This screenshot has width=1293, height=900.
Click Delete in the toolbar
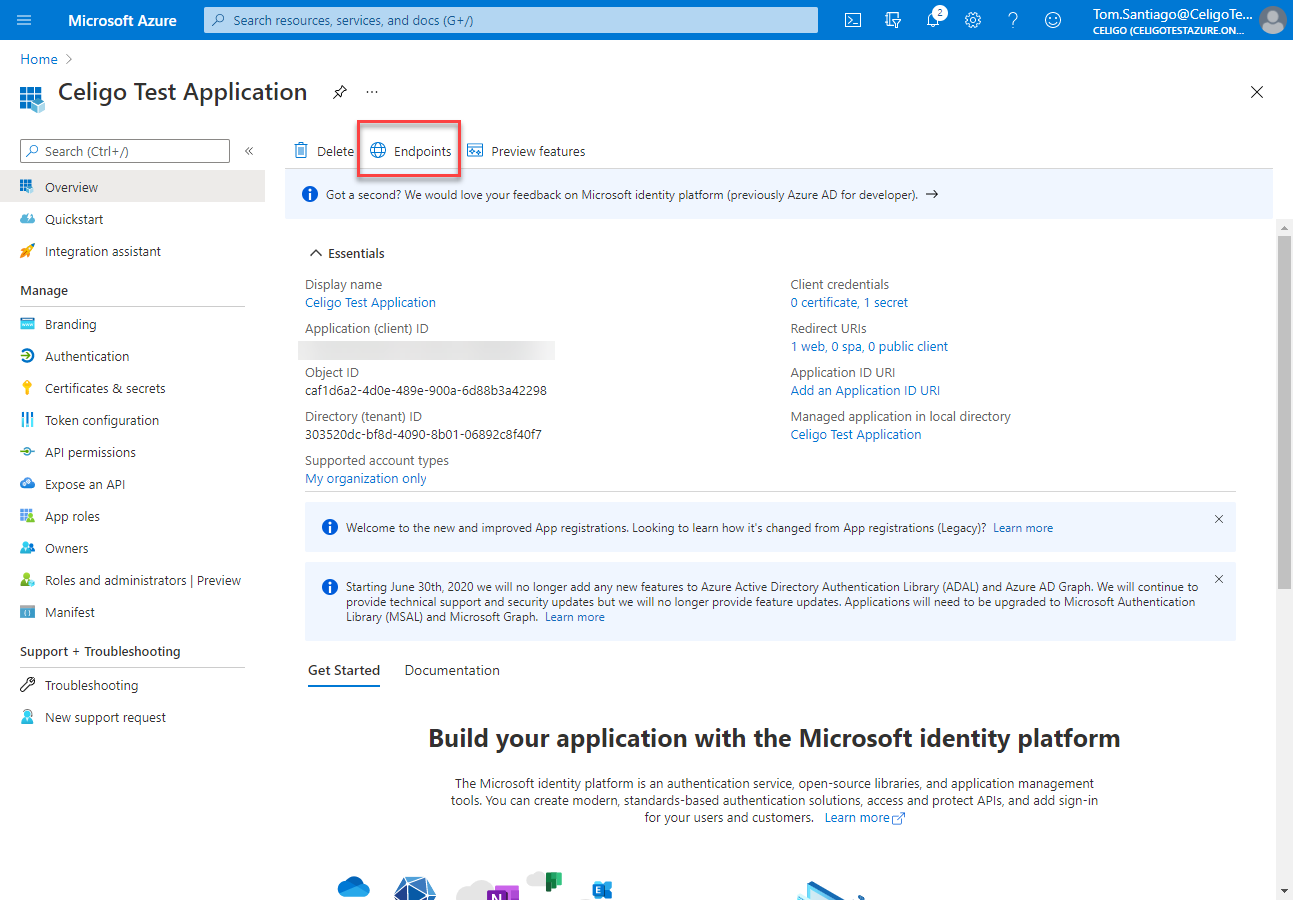(x=324, y=151)
